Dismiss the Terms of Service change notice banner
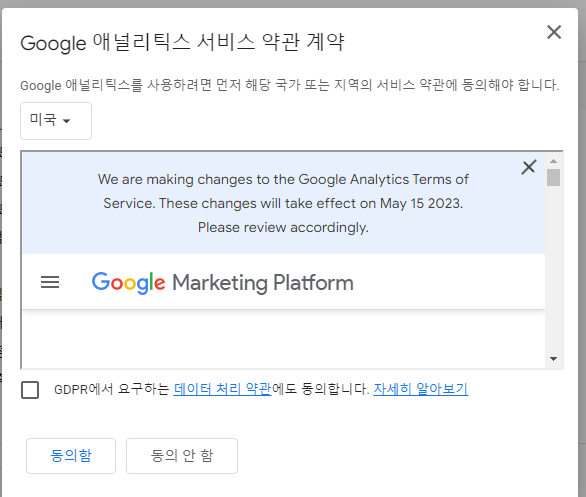Screen dimensions: 586x497 coord(529,167)
